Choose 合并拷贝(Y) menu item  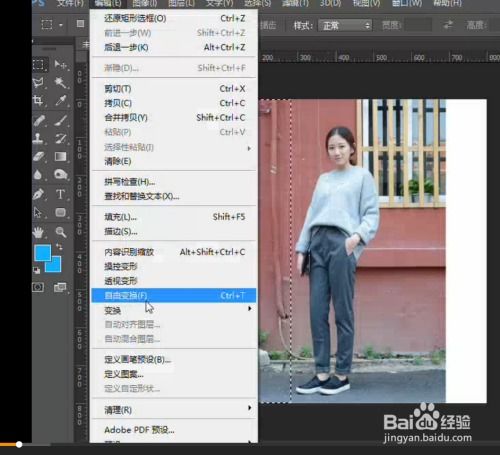click(x=174, y=118)
